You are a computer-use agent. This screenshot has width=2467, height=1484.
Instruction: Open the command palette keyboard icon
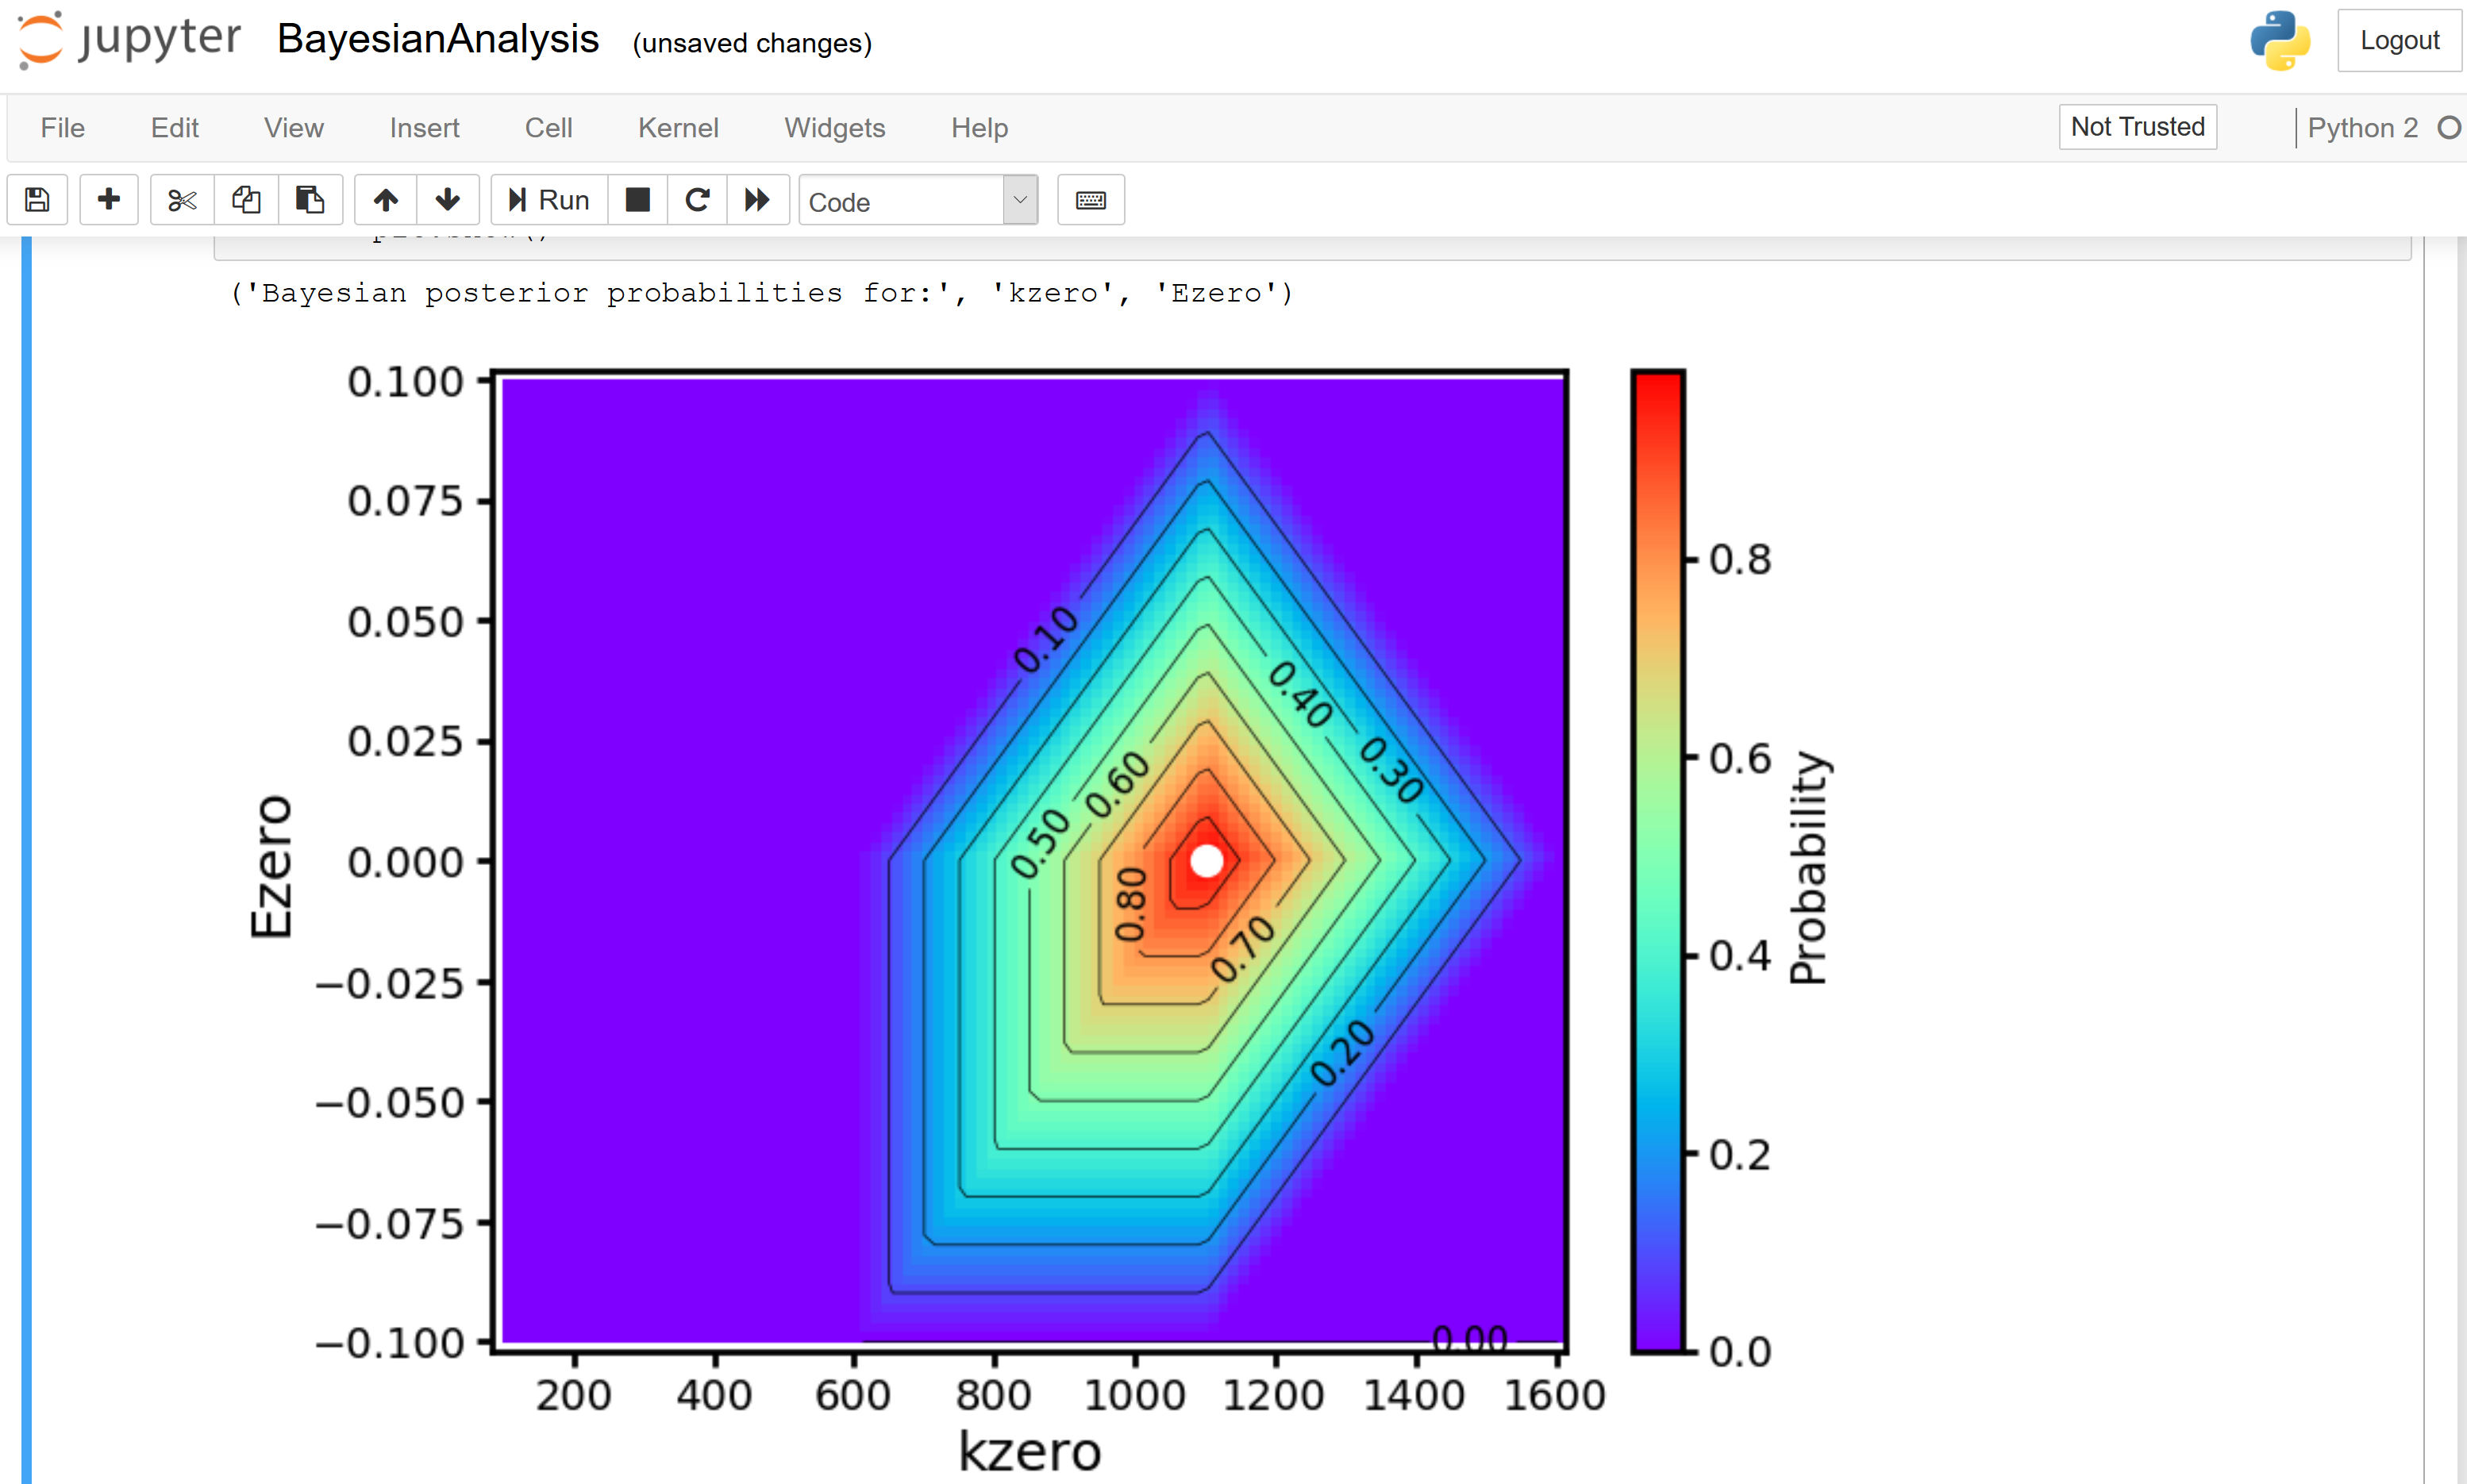(x=1090, y=200)
